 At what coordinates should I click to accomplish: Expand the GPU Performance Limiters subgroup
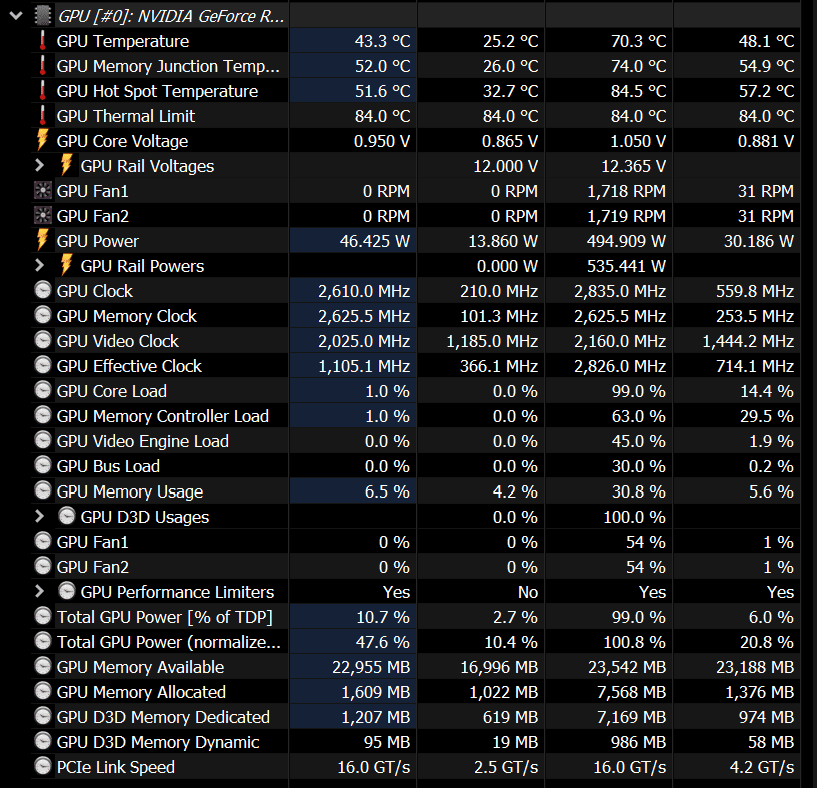tap(39, 592)
